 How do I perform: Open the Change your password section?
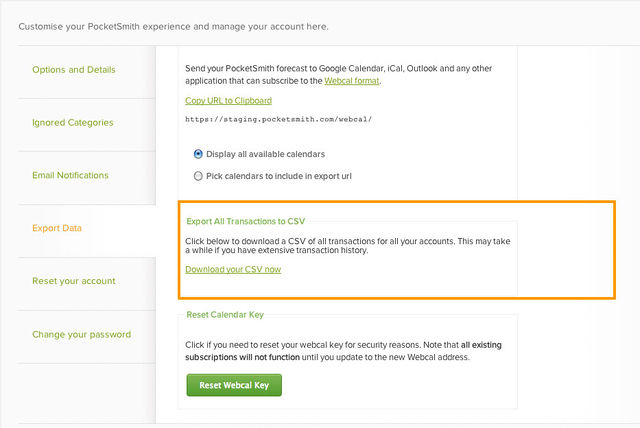pyautogui.click(x=79, y=334)
